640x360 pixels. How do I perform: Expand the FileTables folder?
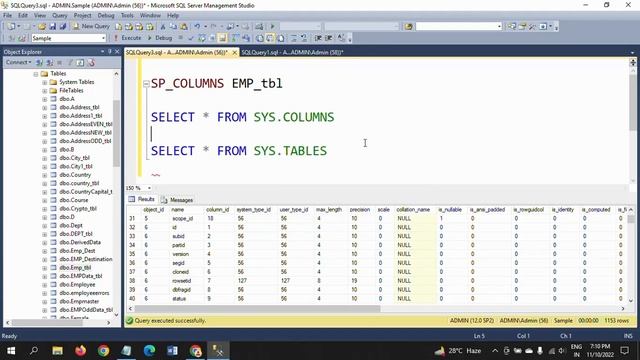tap(44, 91)
